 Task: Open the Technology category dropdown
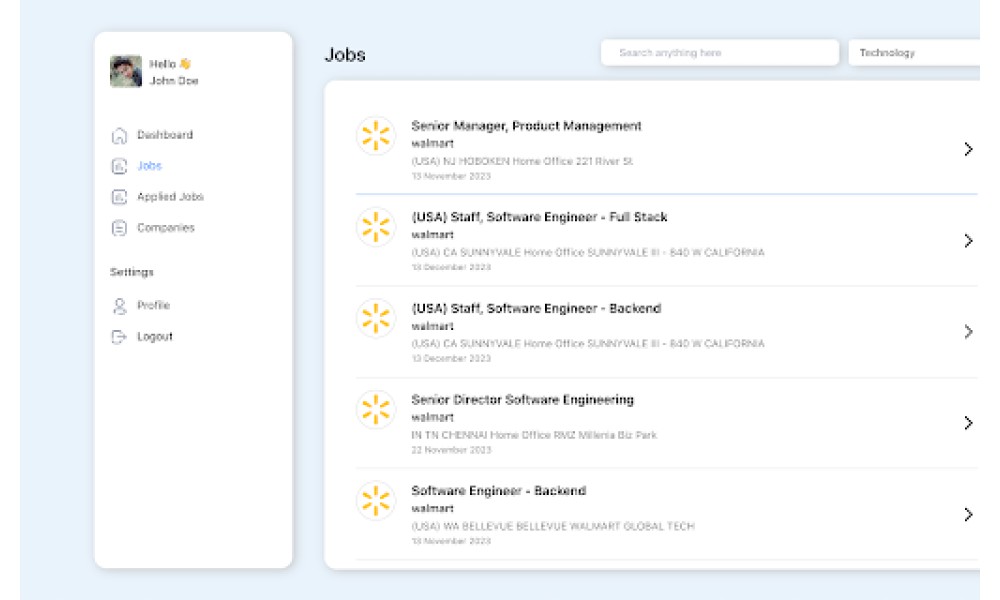[914, 53]
